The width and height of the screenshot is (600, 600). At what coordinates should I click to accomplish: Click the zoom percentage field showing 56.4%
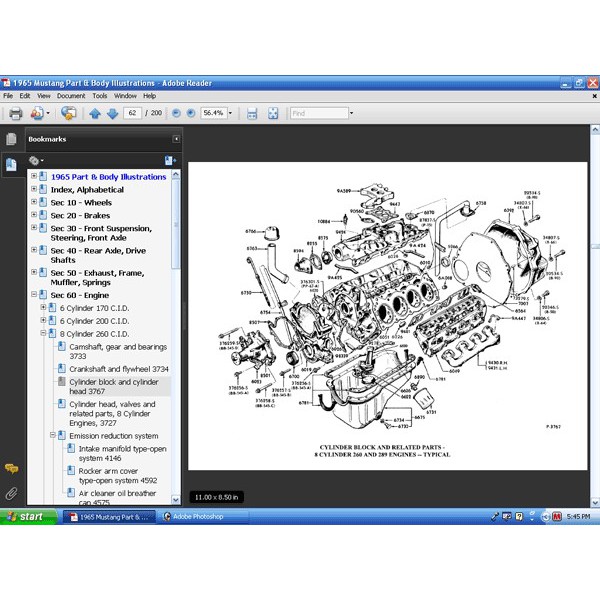(x=214, y=113)
